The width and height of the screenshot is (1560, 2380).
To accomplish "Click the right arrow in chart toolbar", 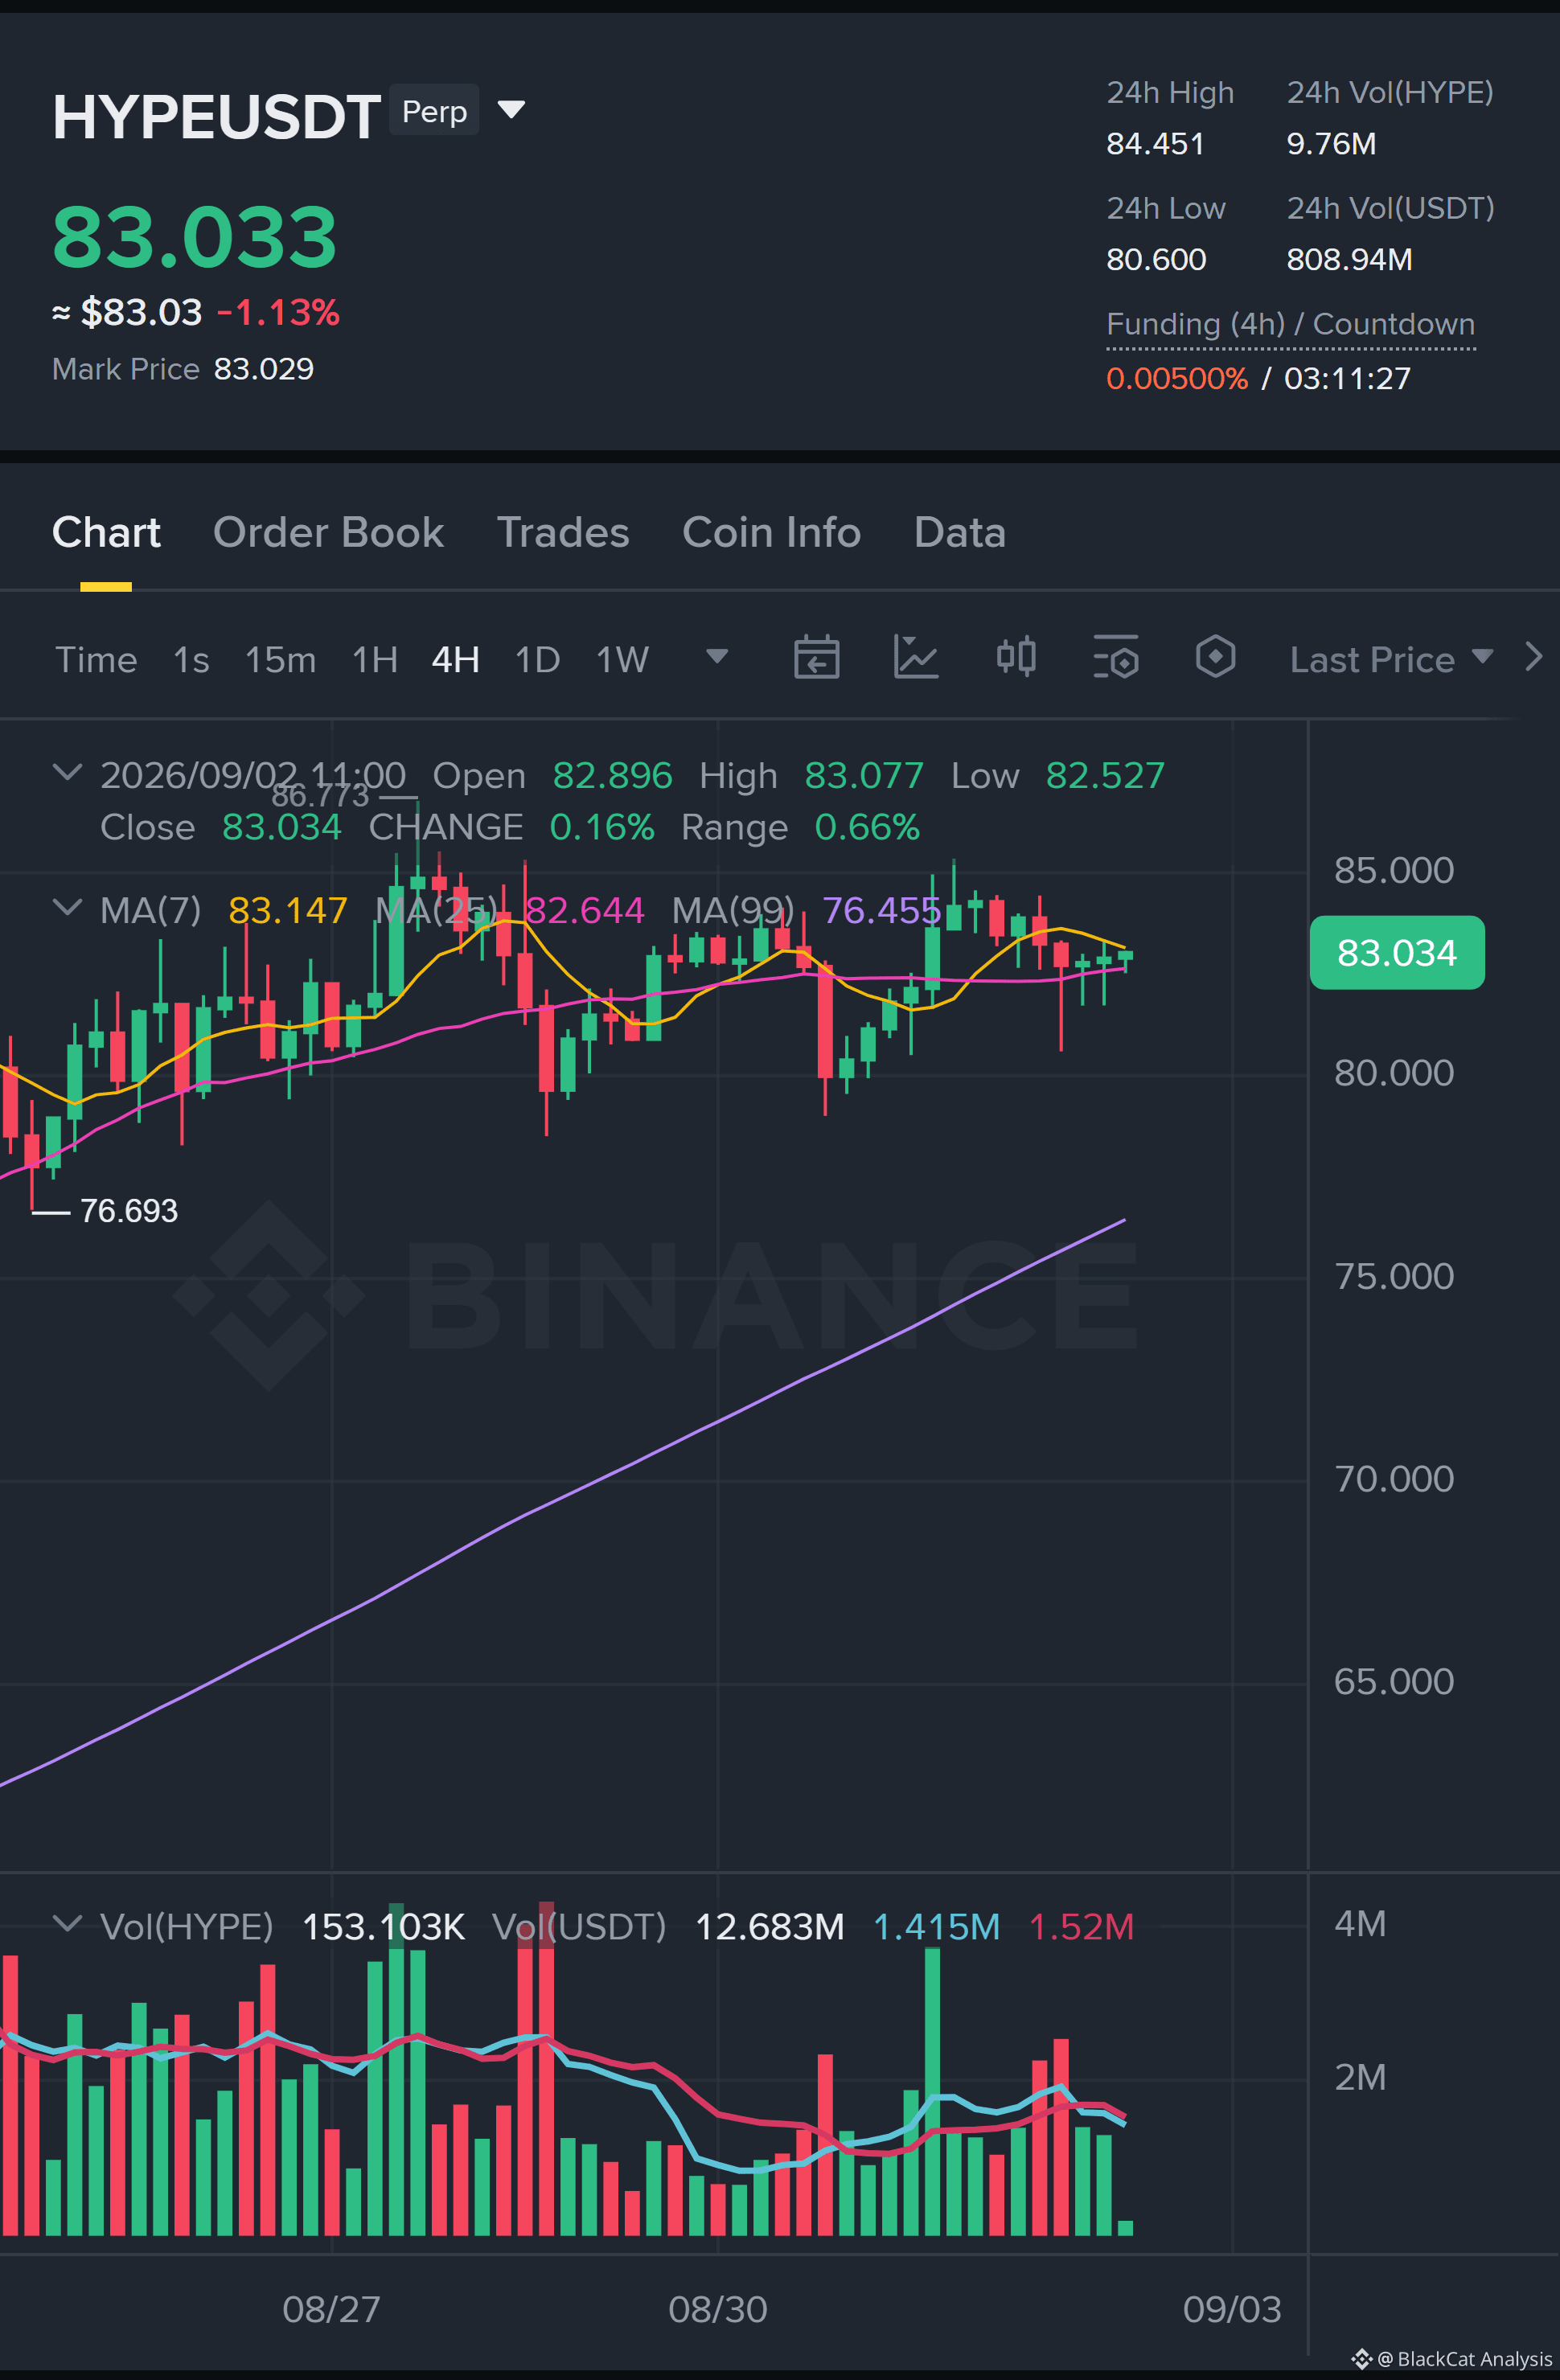I will pos(1533,657).
